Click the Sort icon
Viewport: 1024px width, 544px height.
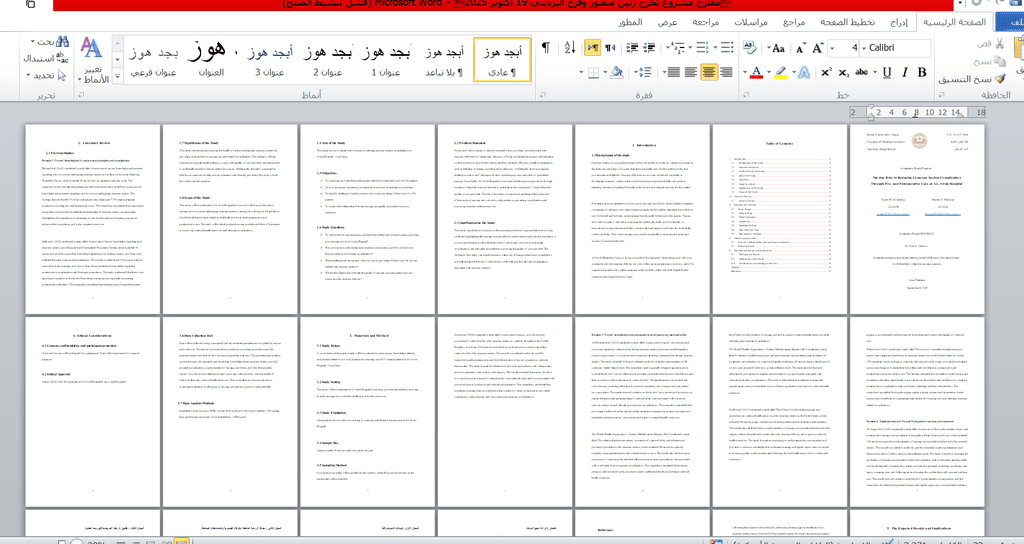click(x=570, y=48)
